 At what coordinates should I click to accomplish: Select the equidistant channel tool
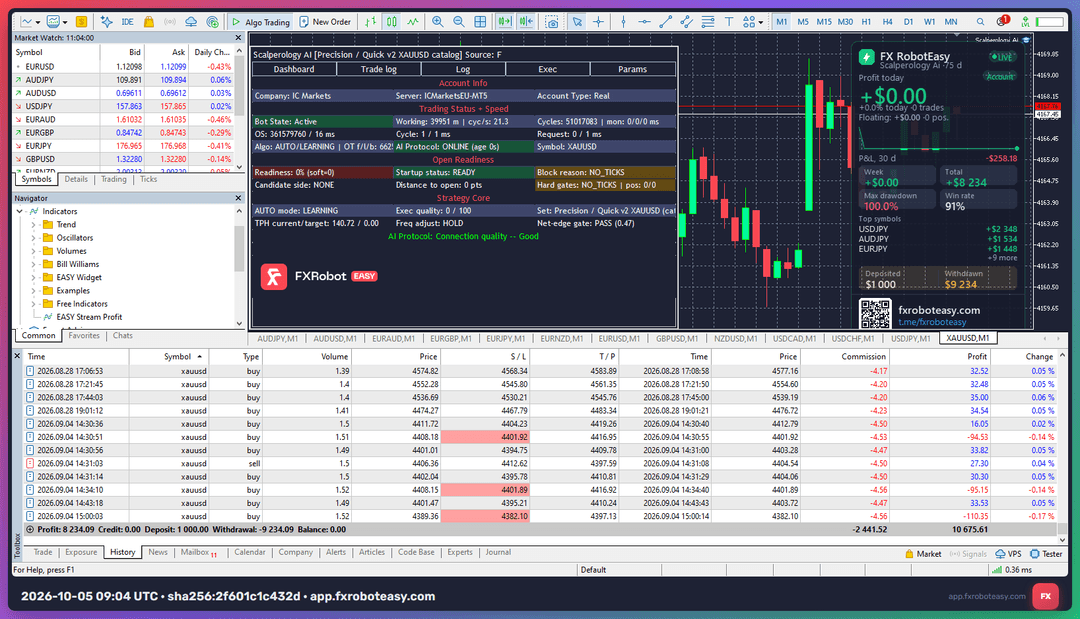(687, 21)
